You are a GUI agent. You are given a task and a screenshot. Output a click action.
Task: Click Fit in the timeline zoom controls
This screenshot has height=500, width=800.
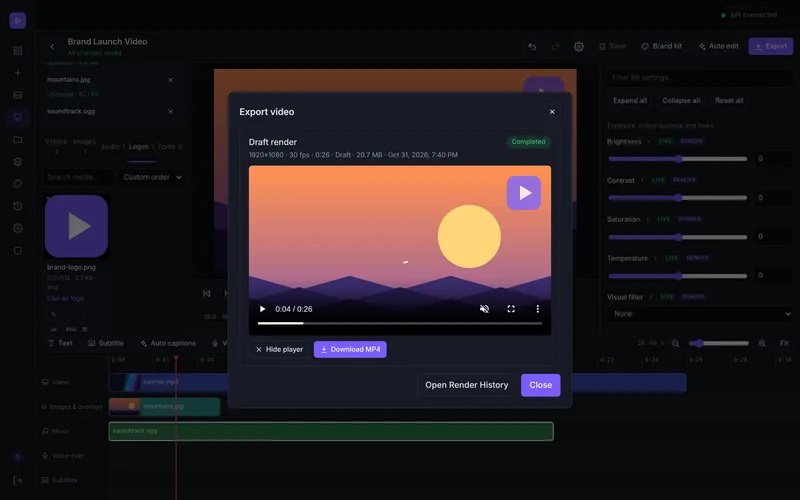point(784,343)
